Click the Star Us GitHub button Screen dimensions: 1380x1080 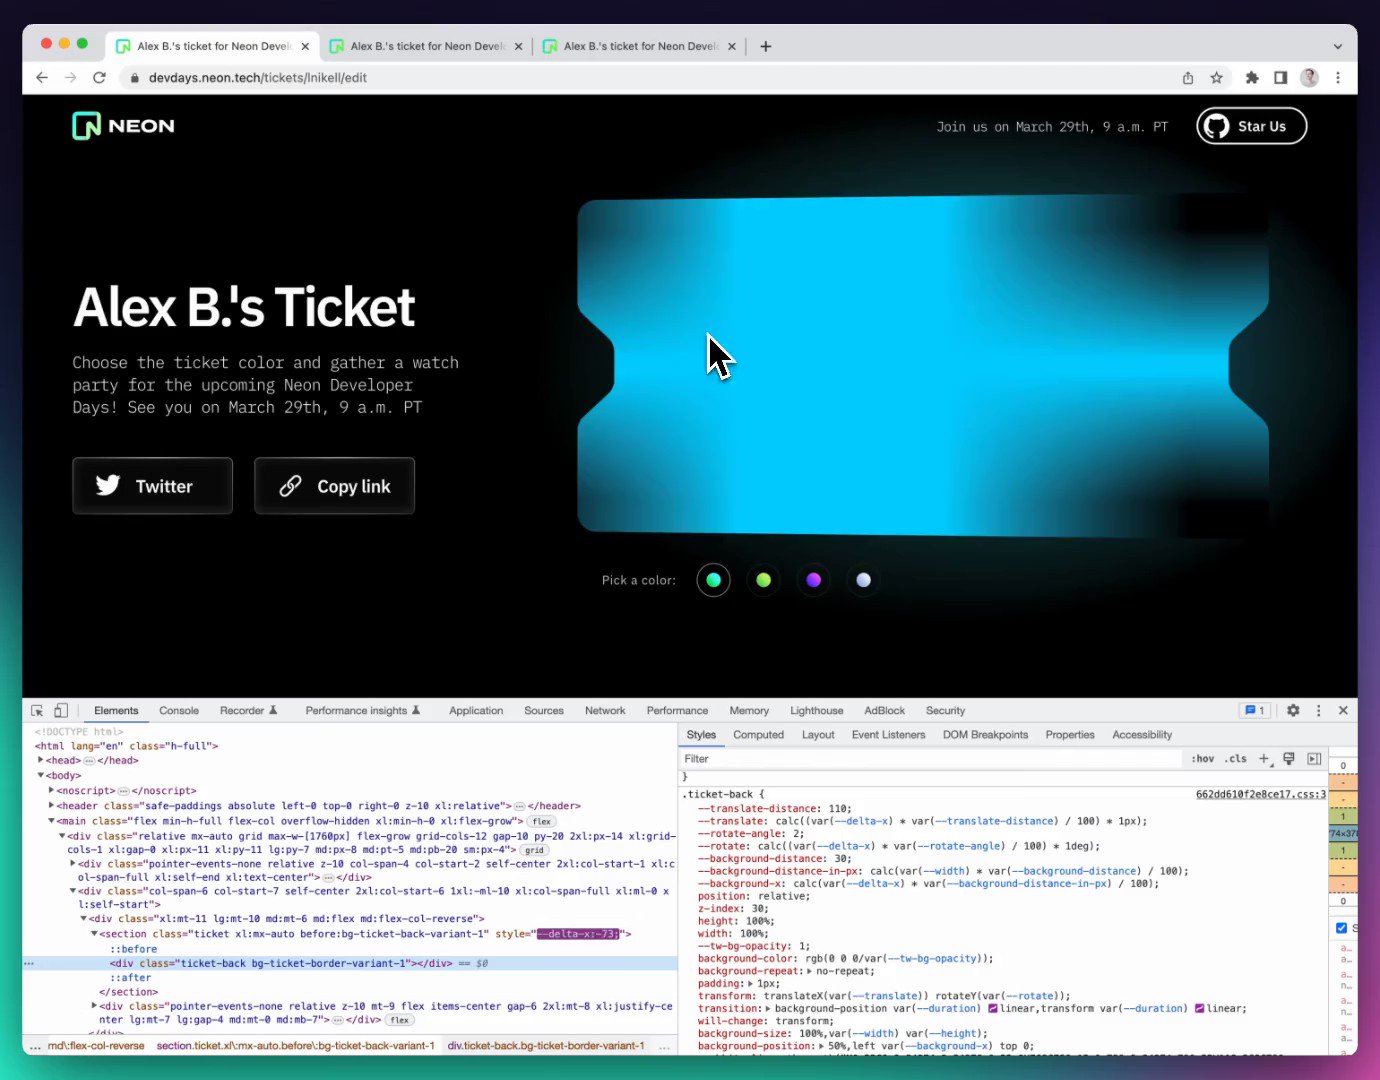click(x=1252, y=126)
